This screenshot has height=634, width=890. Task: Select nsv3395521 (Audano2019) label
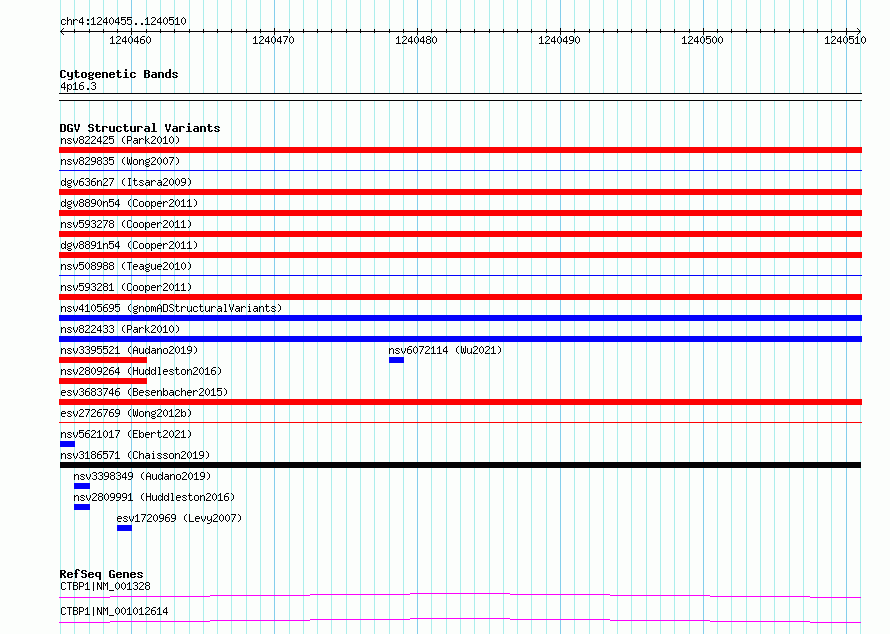[x=129, y=350]
